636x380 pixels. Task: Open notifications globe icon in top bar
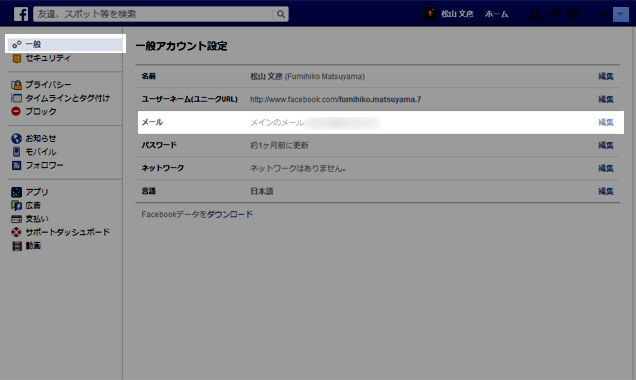574,14
